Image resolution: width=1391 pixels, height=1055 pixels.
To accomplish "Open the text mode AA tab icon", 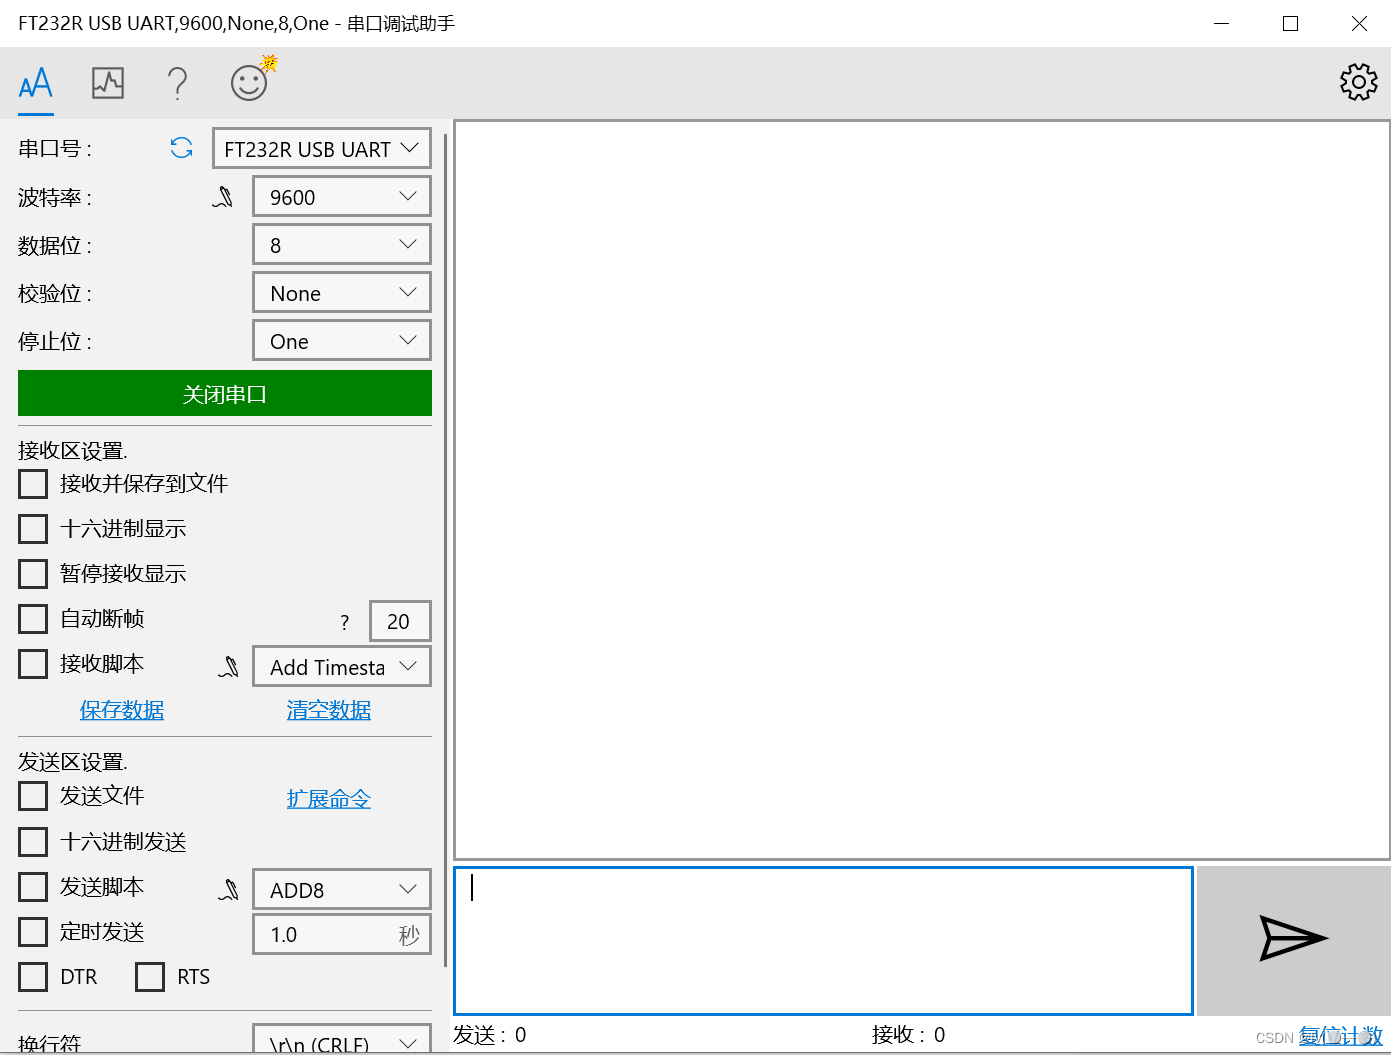I will (x=36, y=82).
